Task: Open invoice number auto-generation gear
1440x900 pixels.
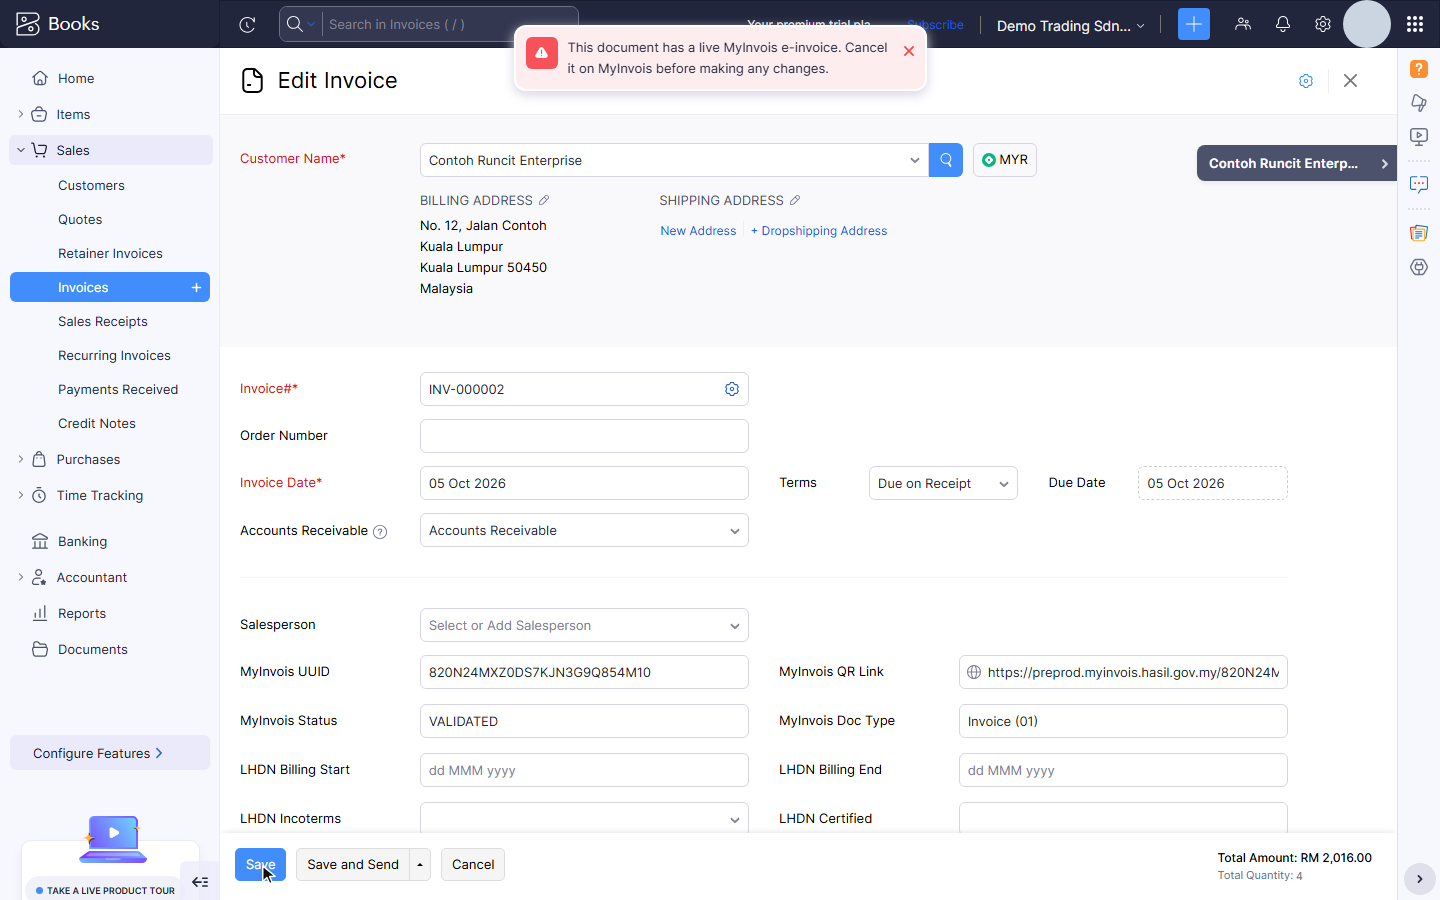Action: pos(732,389)
